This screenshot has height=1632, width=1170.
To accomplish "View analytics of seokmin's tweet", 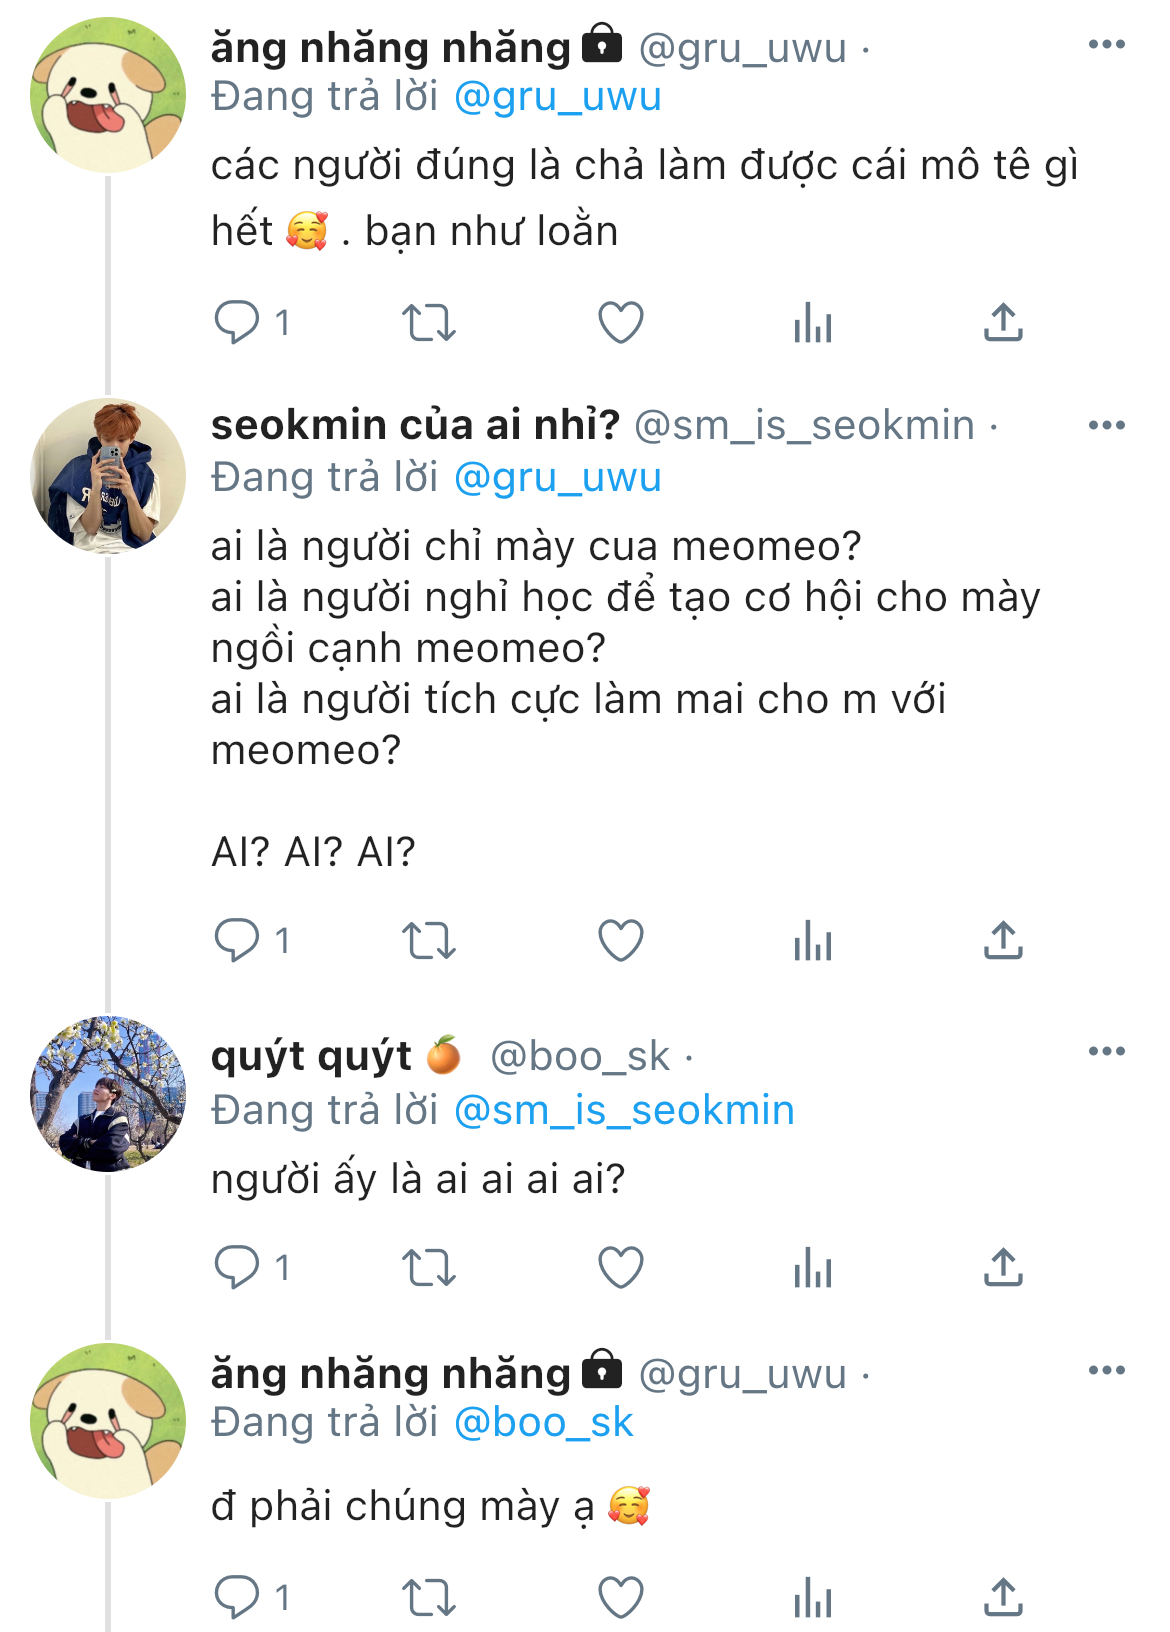I will (813, 941).
